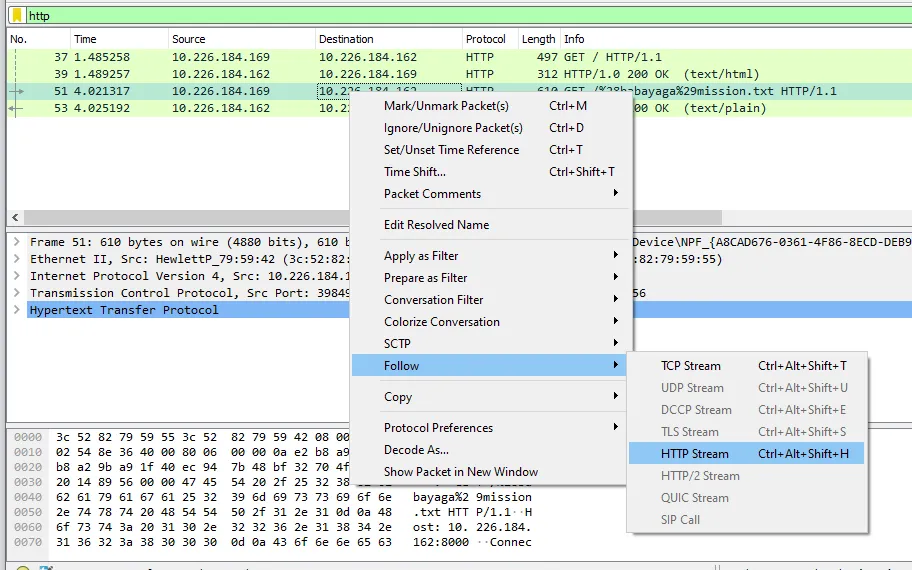This screenshot has height=570, width=912.
Task: Choose Edit Resolved Name
Action: click(x=490, y=225)
